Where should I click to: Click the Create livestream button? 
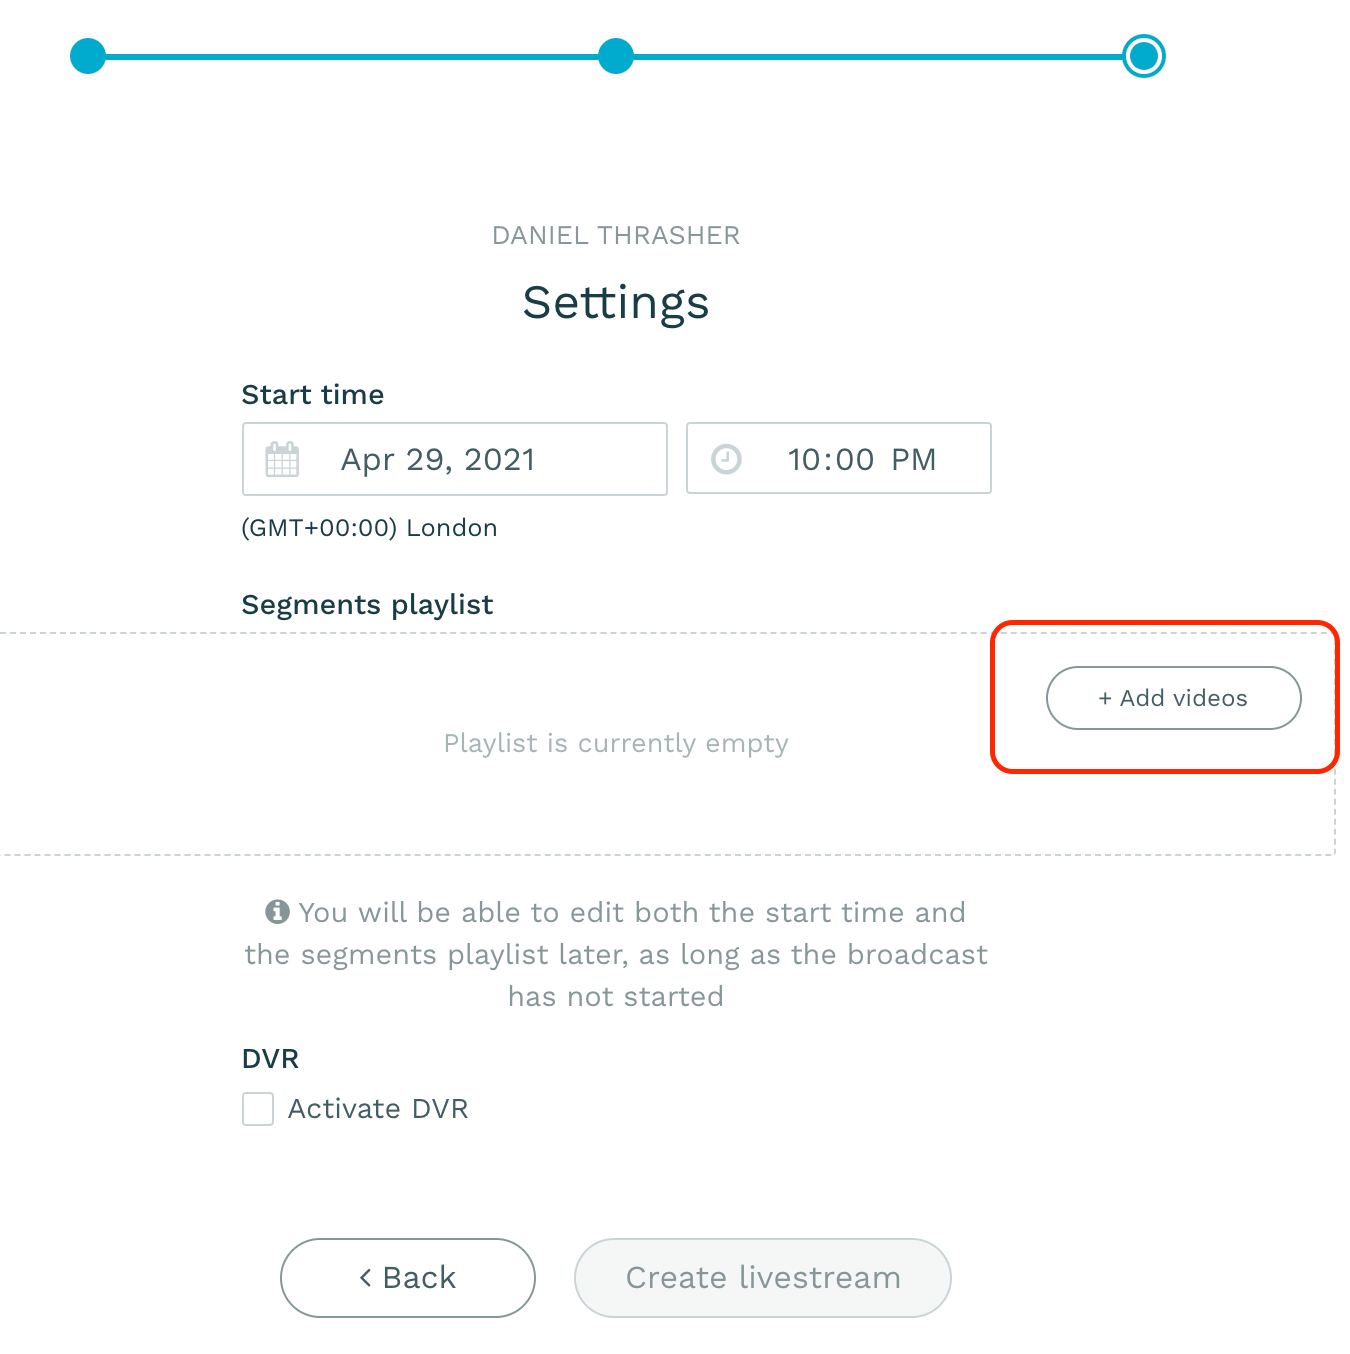tap(763, 1278)
